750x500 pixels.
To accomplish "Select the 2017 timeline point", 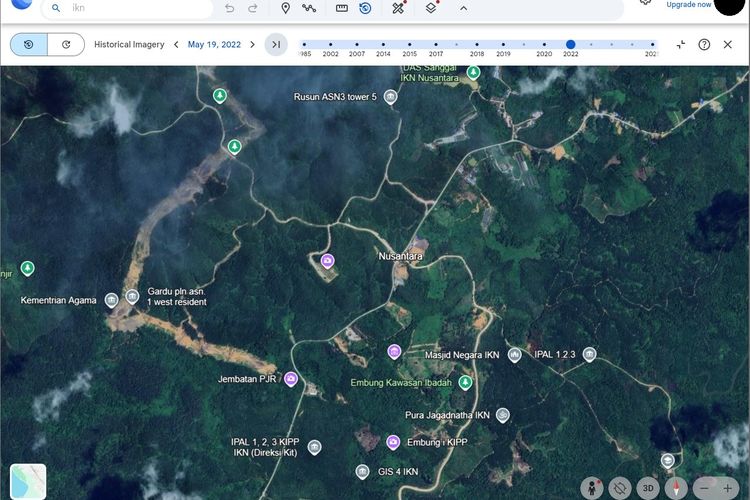I will click(436, 44).
